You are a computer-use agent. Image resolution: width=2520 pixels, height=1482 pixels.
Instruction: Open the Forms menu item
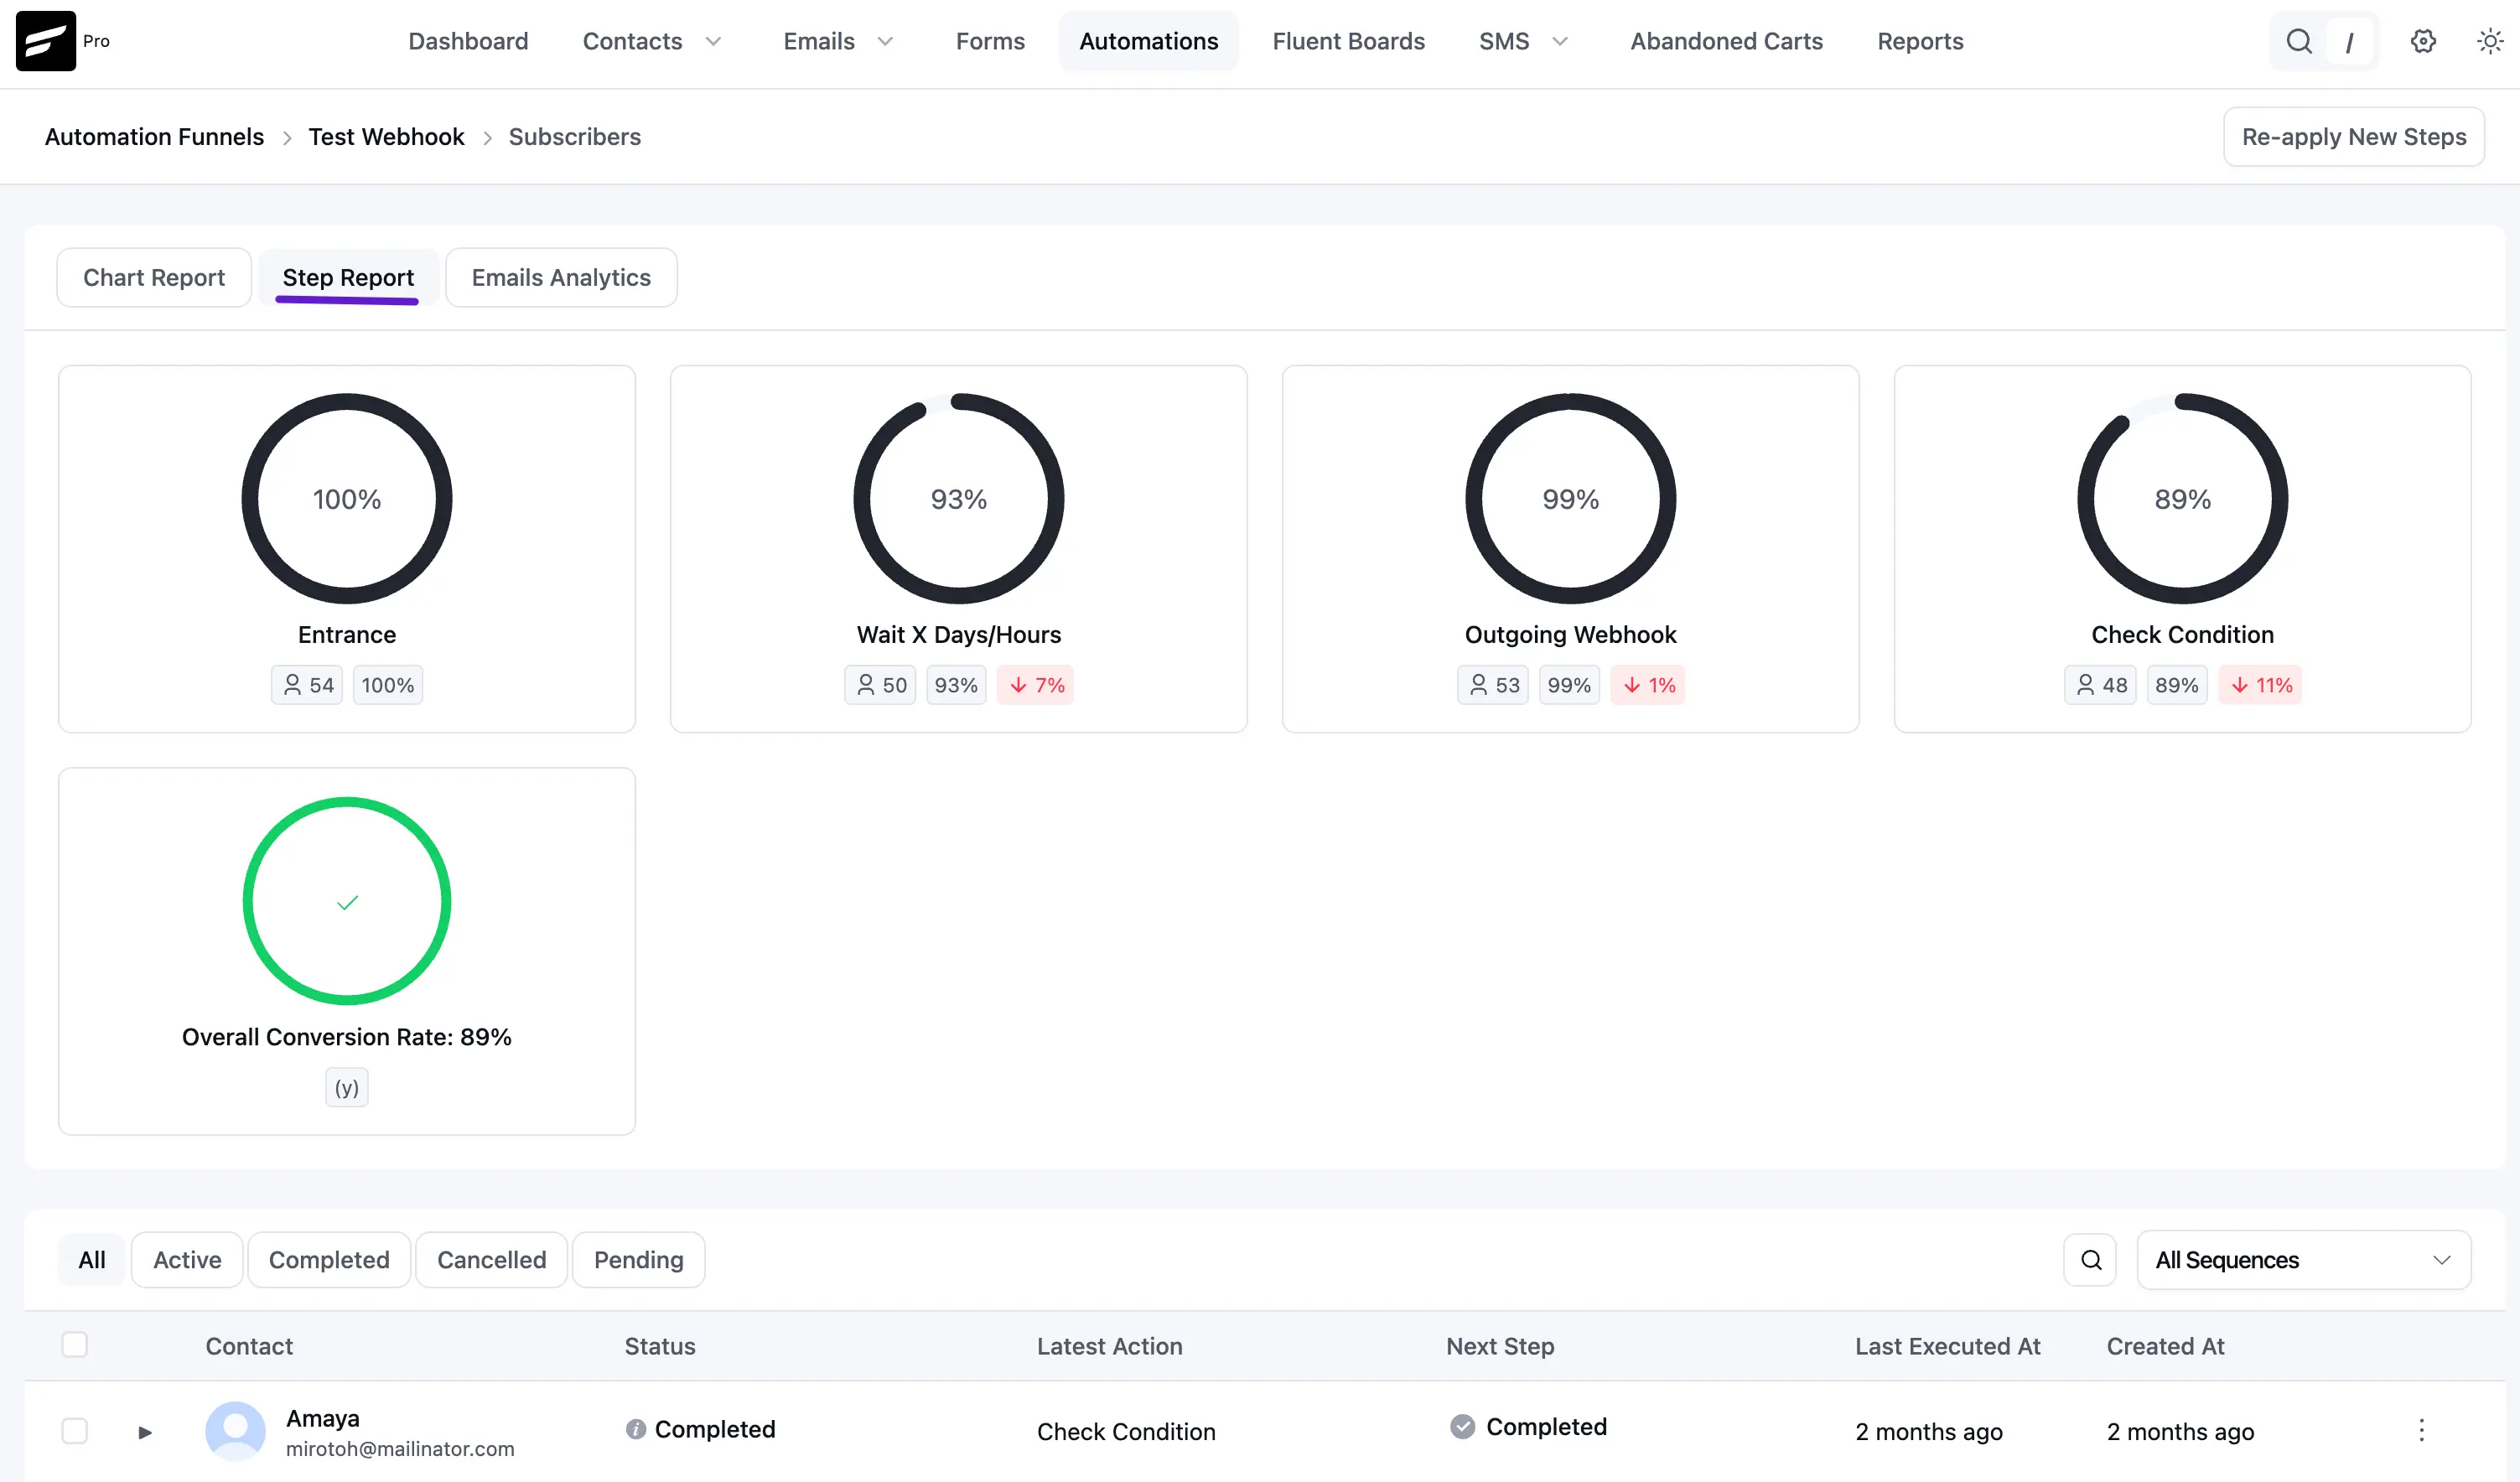(x=990, y=41)
